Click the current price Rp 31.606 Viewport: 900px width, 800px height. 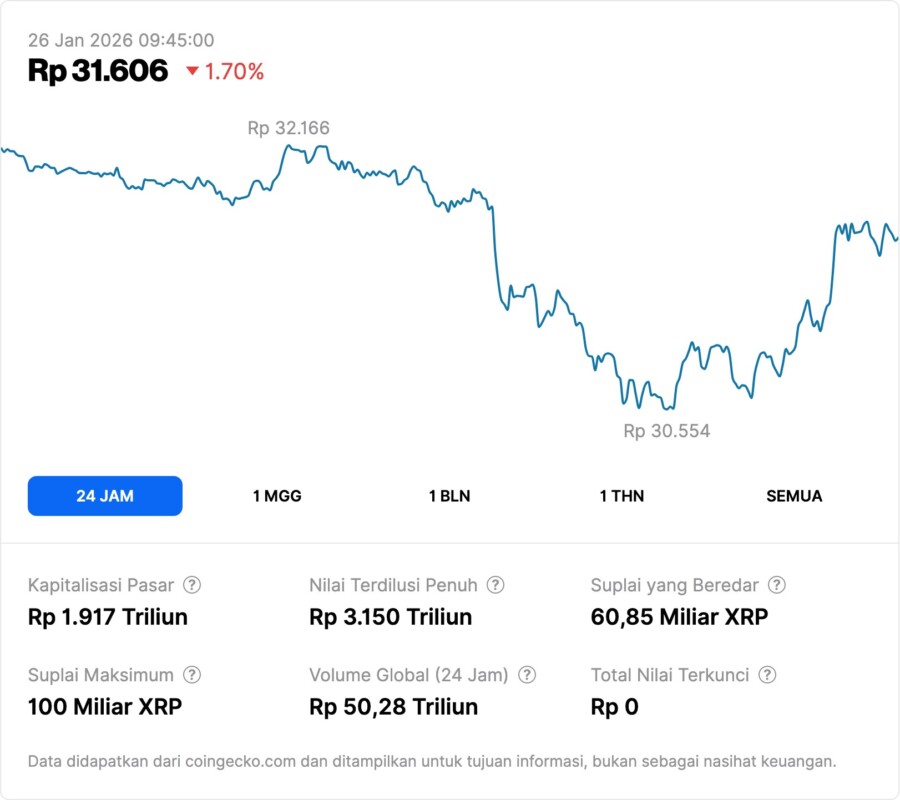[98, 71]
